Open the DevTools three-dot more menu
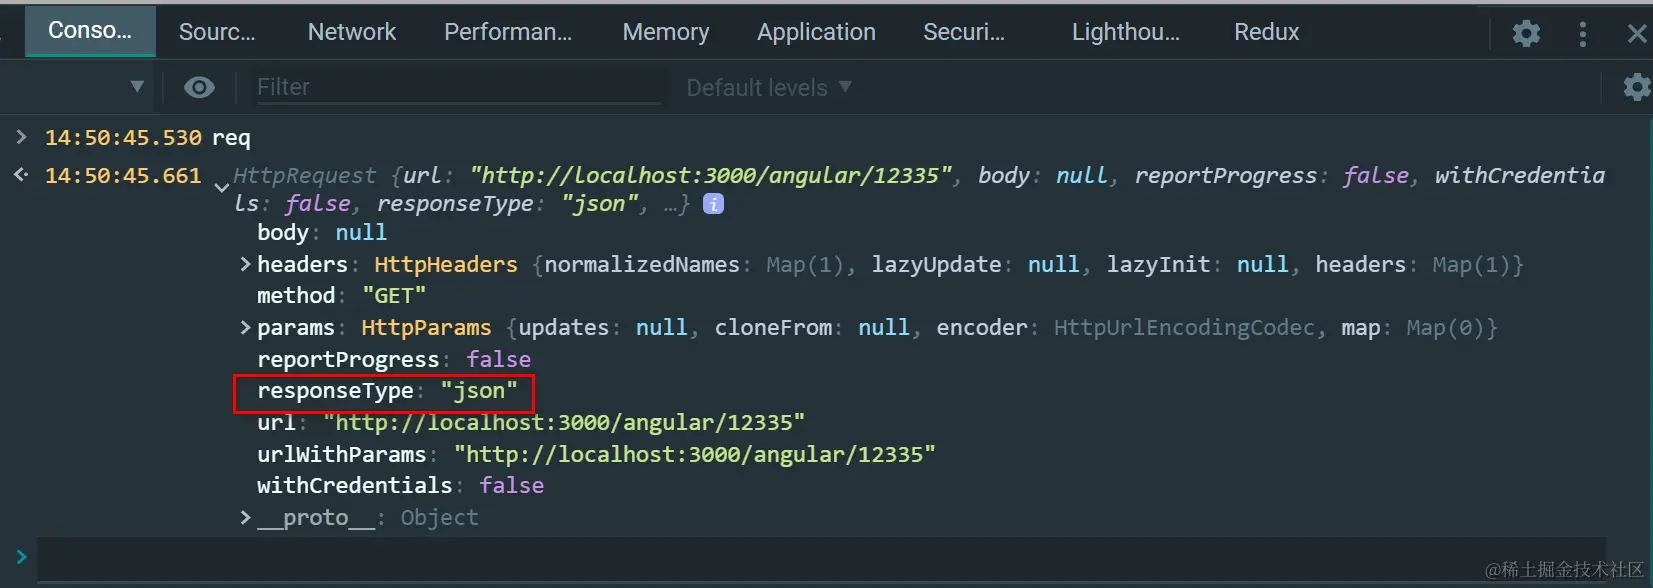This screenshot has width=1653, height=588. click(1582, 33)
